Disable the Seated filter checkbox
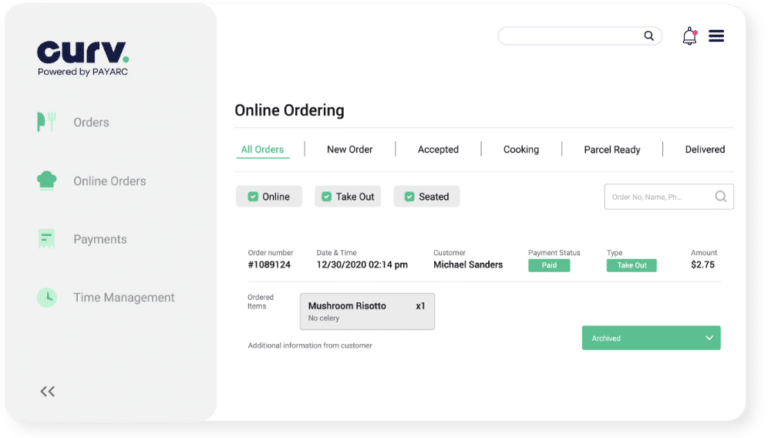768x438 pixels. pos(408,197)
